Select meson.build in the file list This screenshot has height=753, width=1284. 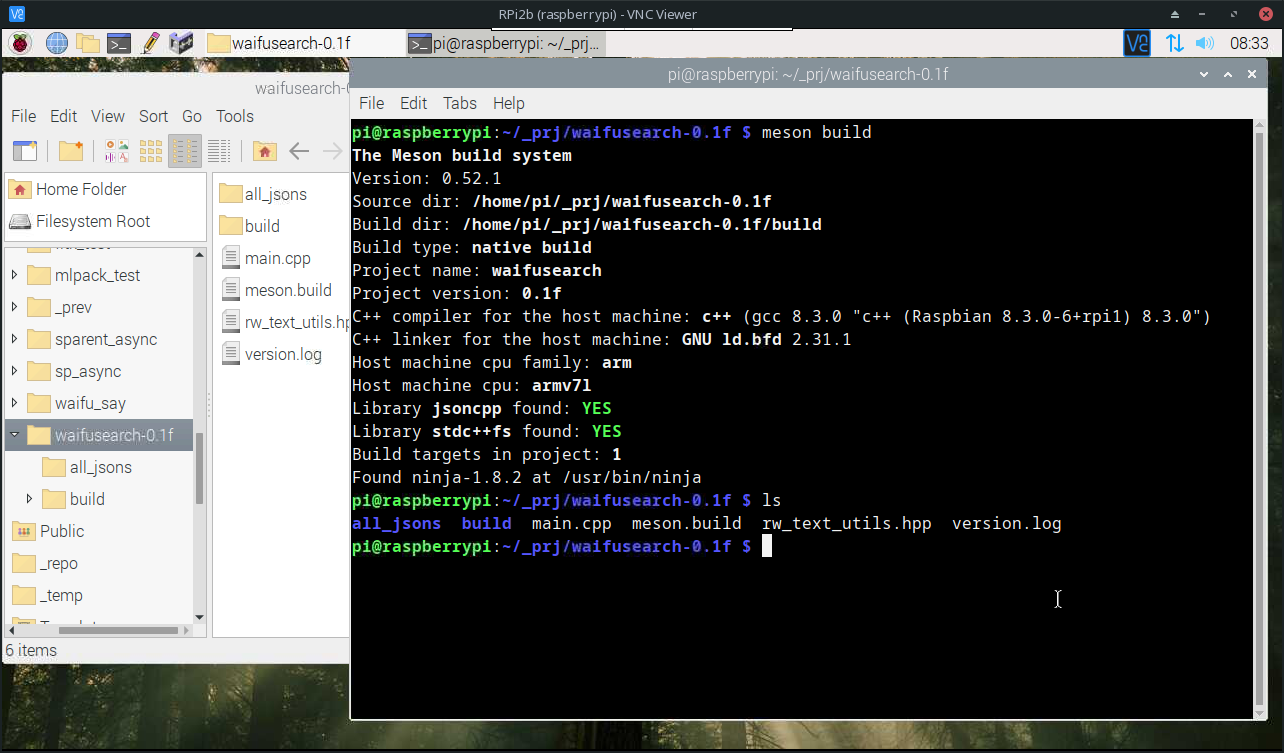click(276, 290)
